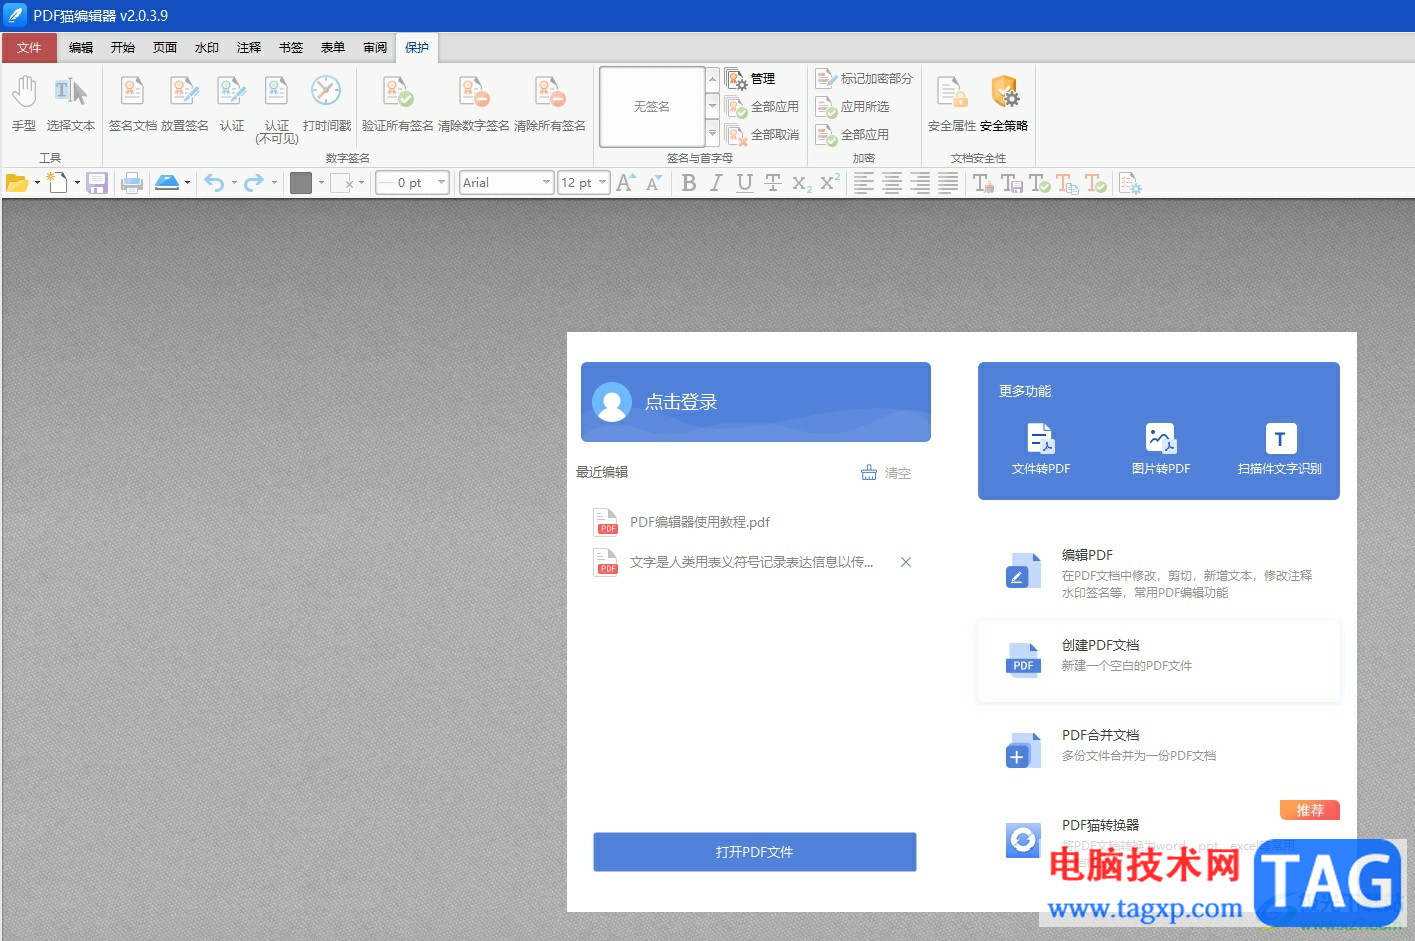The image size is (1415, 941).
Task: Expand the undo history dropdown arrow
Action: click(x=234, y=183)
